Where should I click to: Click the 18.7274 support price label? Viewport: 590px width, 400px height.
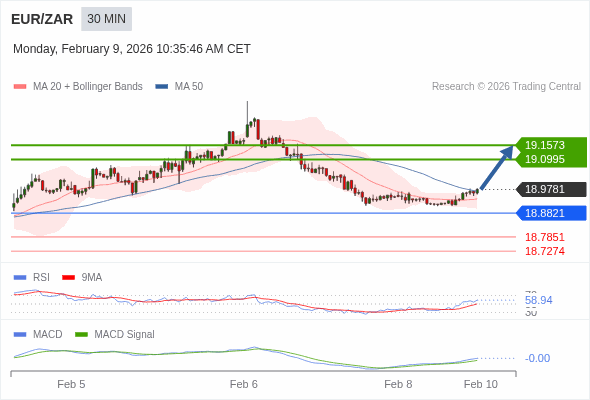point(545,251)
